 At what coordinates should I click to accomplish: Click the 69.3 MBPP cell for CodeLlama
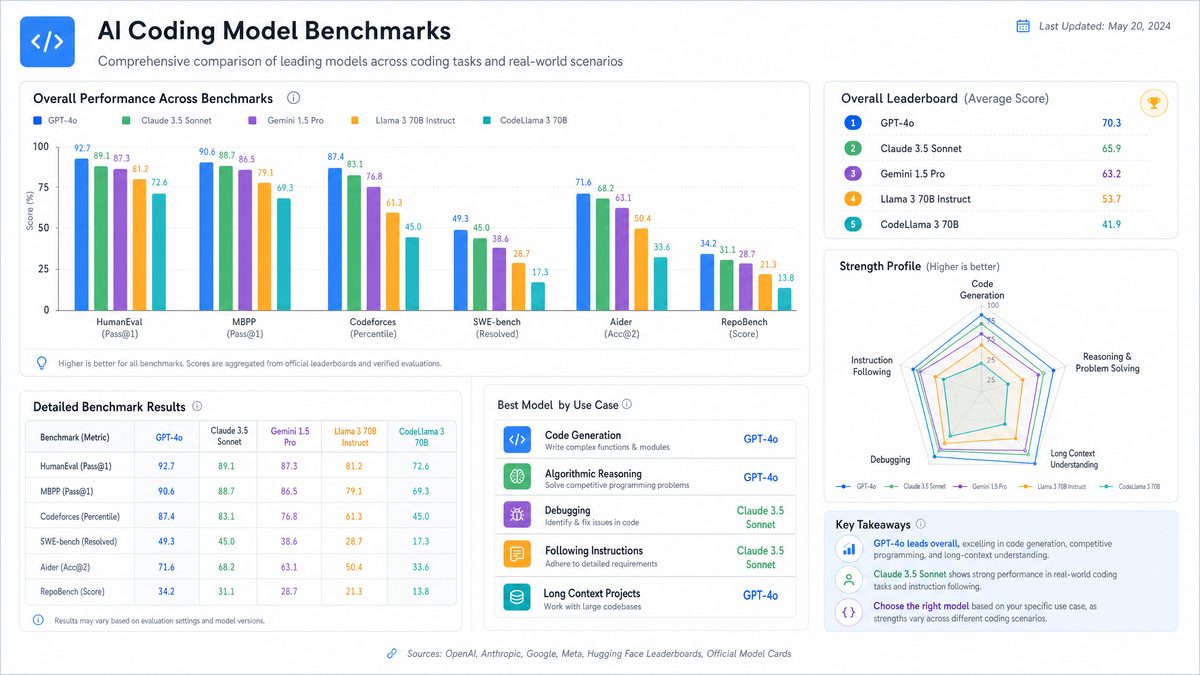(421, 491)
